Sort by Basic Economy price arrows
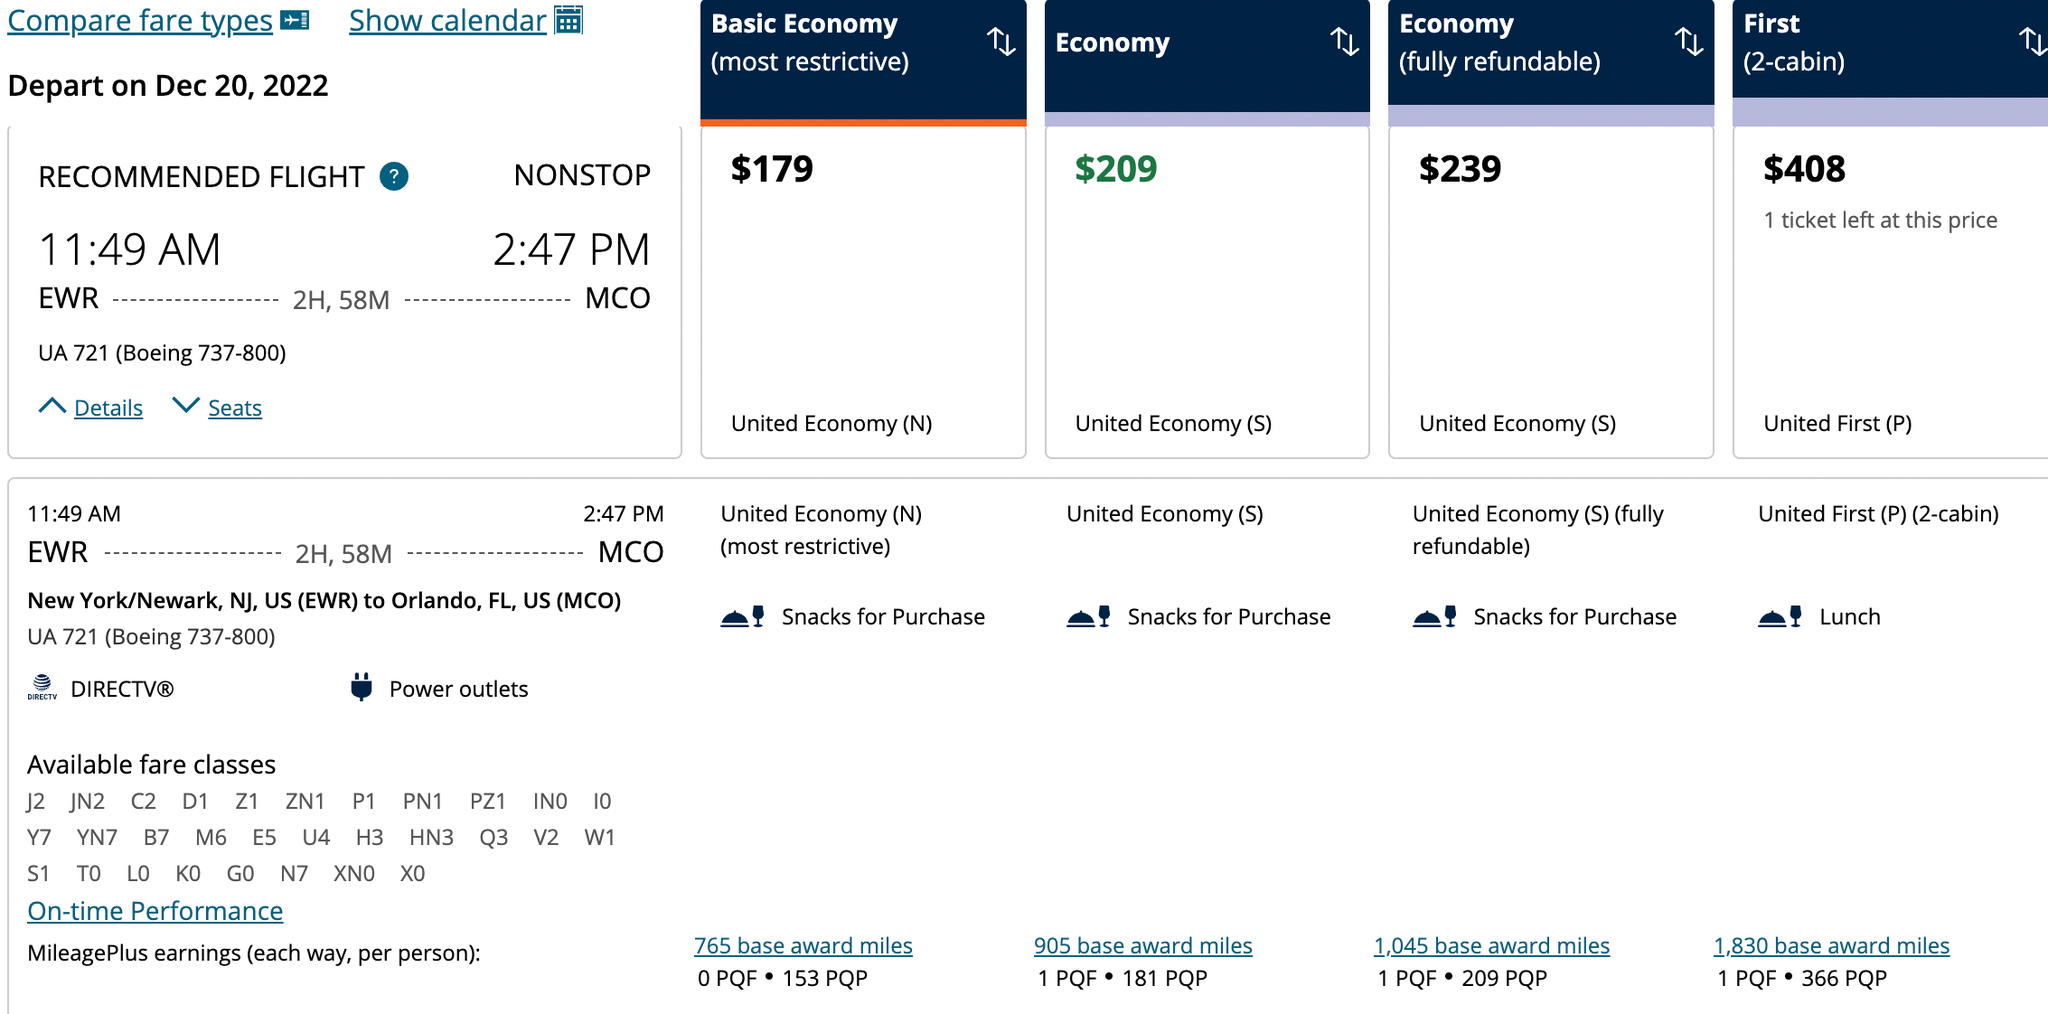Screen dimensions: 2048x1014 click(1001, 42)
